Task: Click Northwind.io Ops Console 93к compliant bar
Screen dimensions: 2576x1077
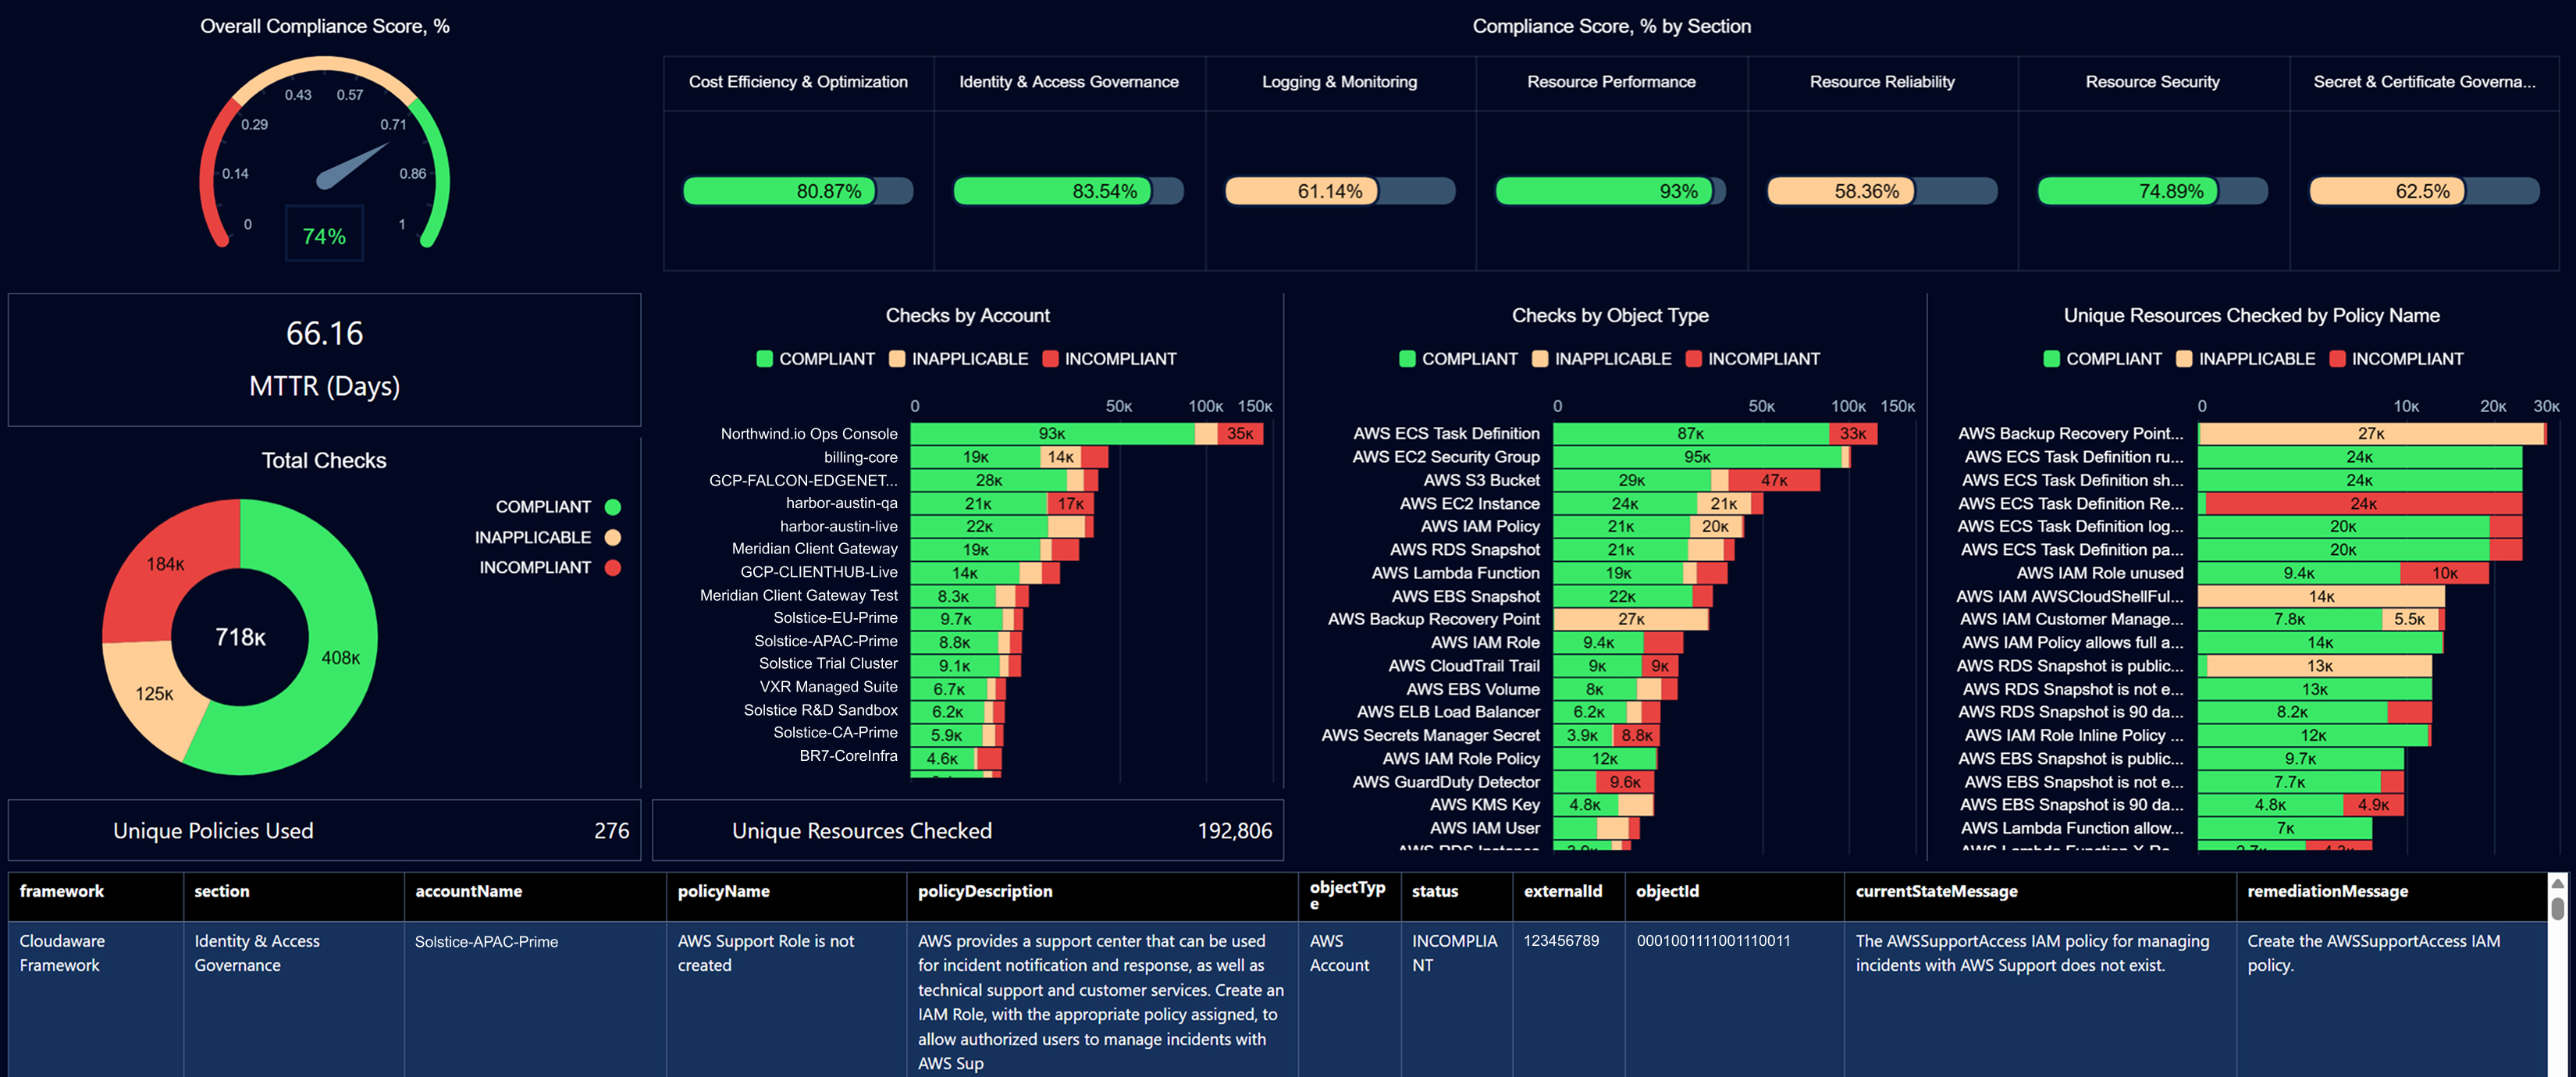Action: tap(1052, 434)
